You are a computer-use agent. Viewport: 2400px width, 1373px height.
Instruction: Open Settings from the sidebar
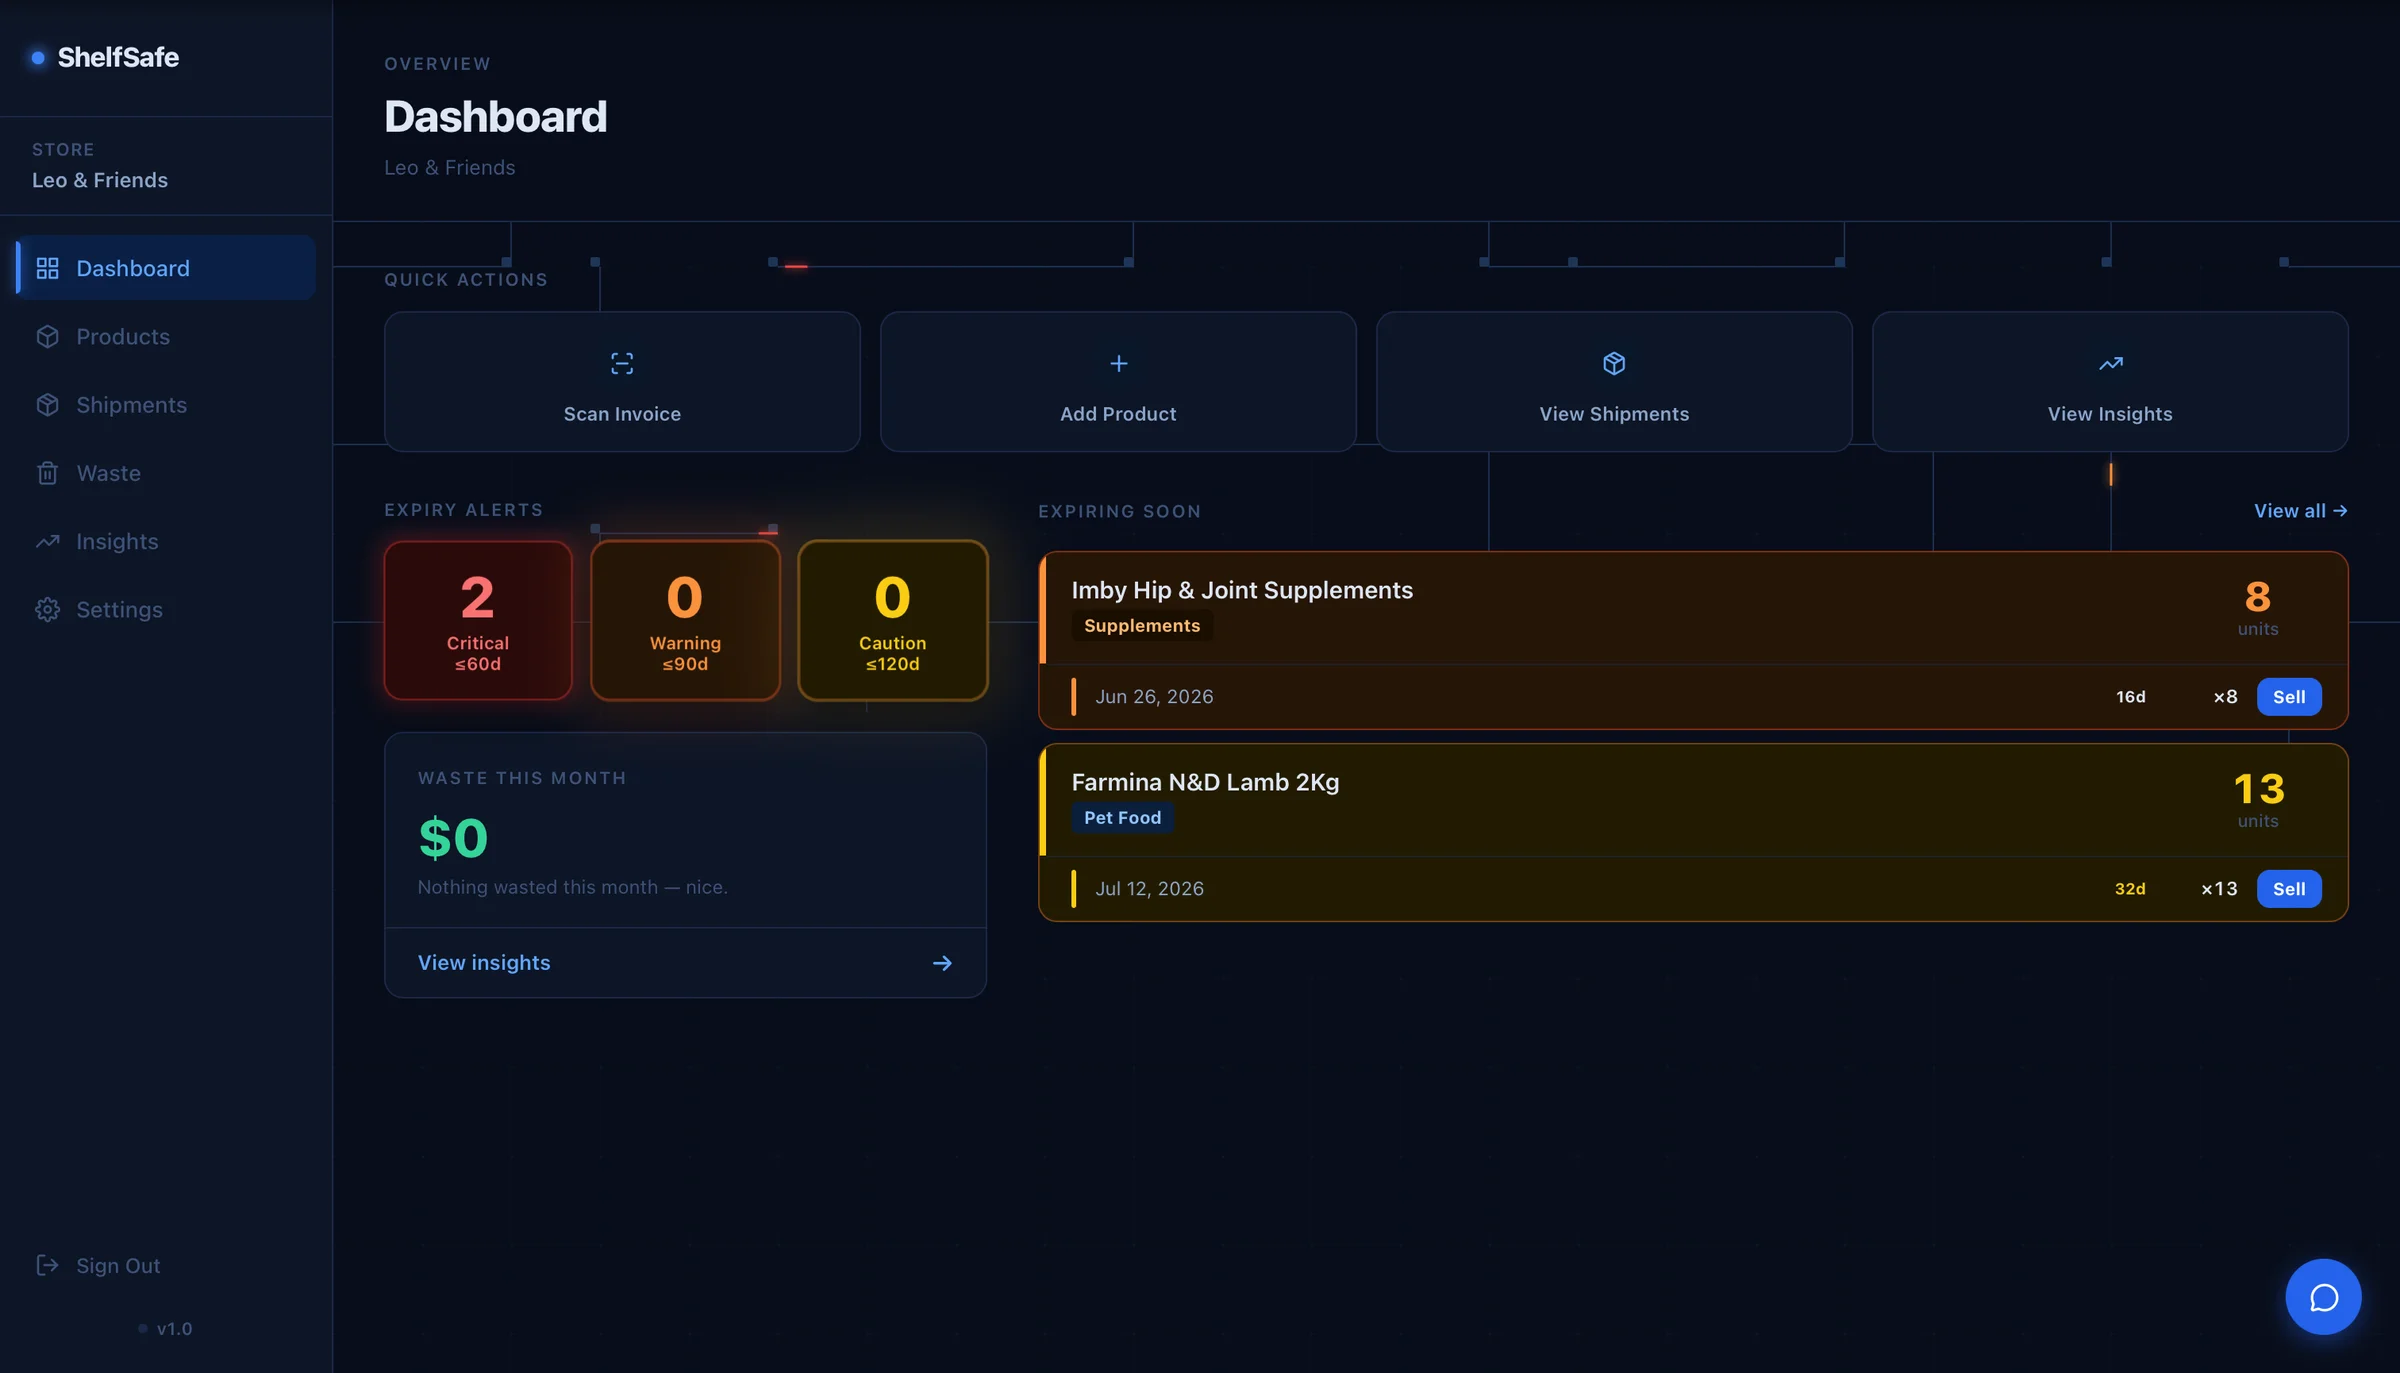click(x=166, y=610)
